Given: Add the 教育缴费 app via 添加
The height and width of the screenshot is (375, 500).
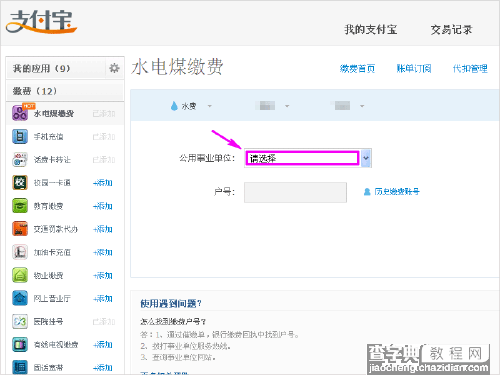Looking at the screenshot, I should coord(103,206).
